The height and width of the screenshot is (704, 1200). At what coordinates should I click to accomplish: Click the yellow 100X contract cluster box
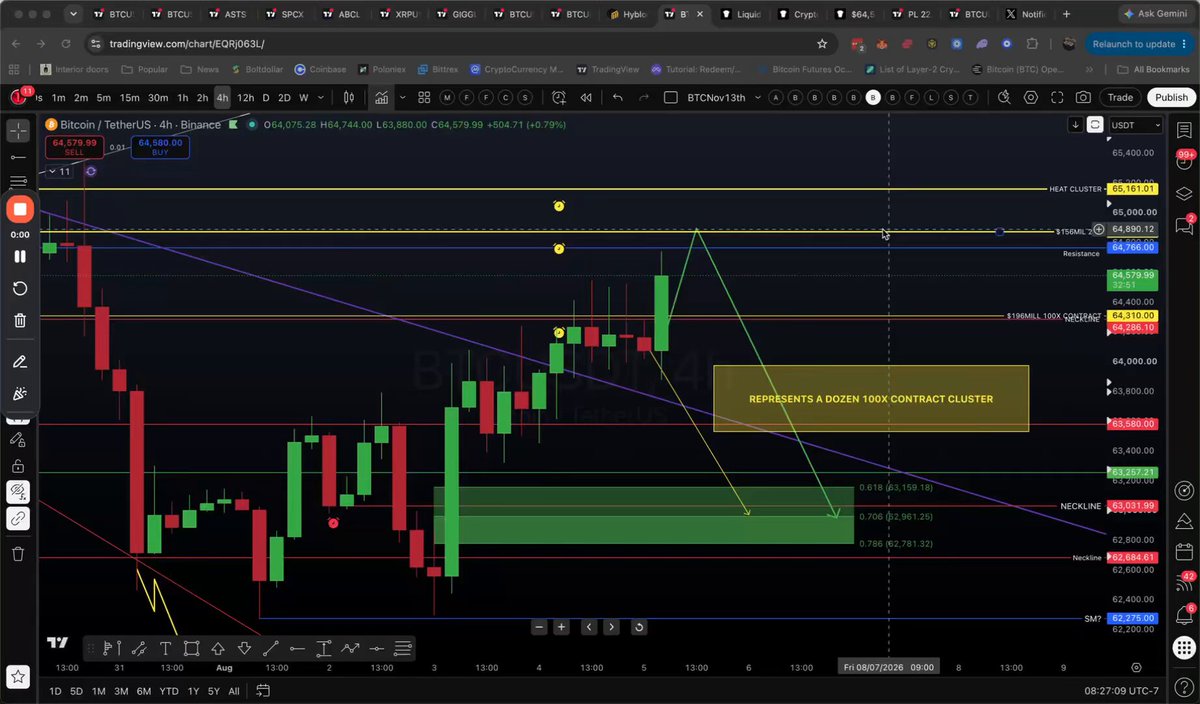[x=871, y=399]
